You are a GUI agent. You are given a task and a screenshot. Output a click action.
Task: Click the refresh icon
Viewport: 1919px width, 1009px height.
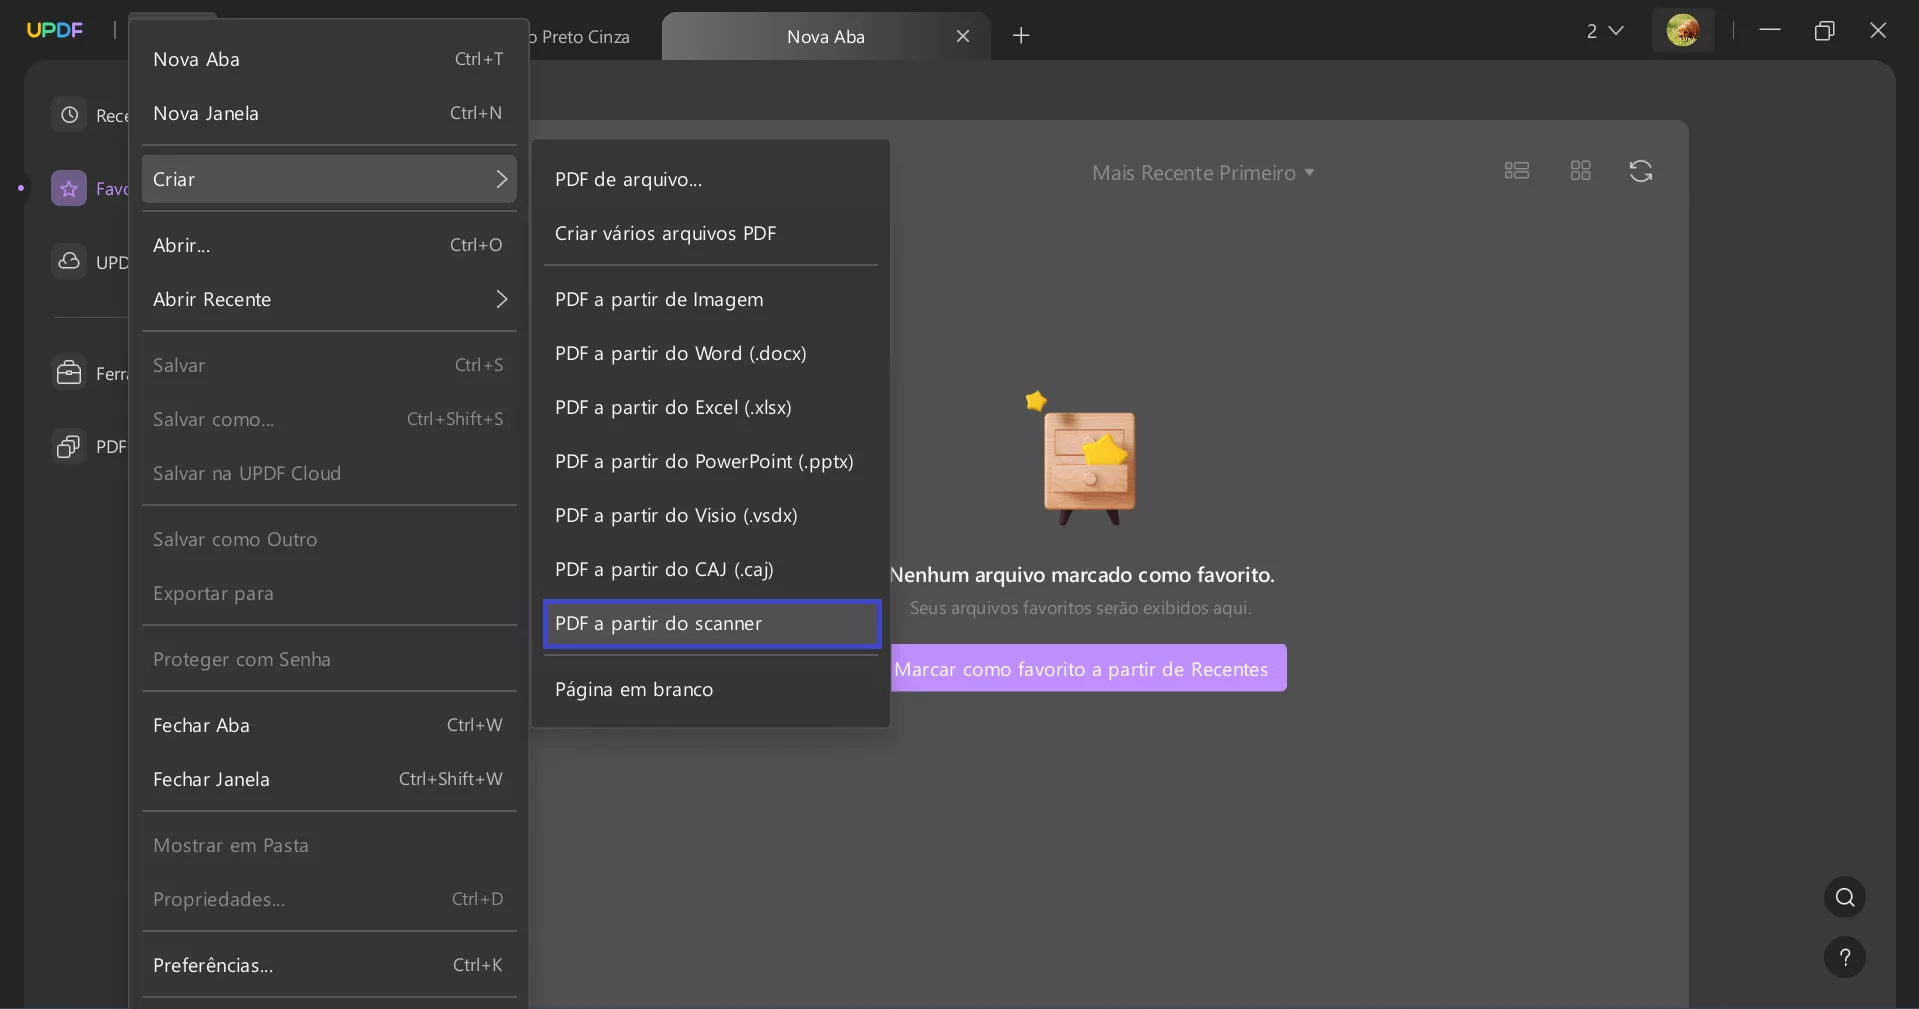coord(1641,171)
